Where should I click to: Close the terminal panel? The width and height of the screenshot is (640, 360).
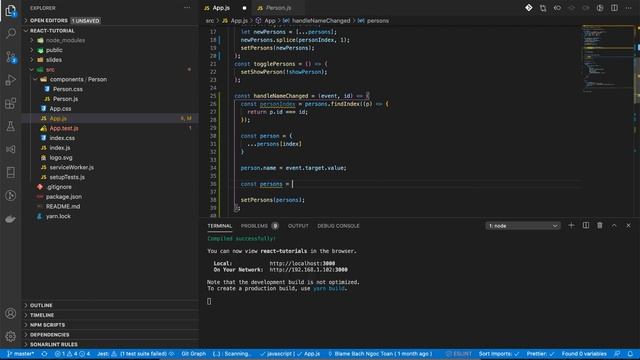click(x=628, y=225)
